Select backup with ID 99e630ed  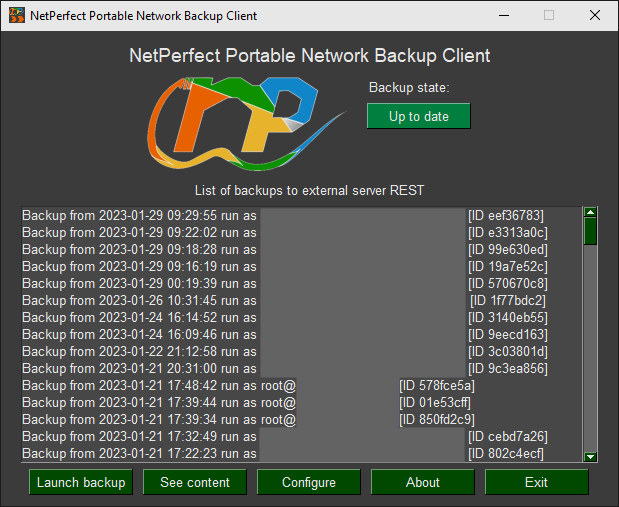[x=300, y=249]
